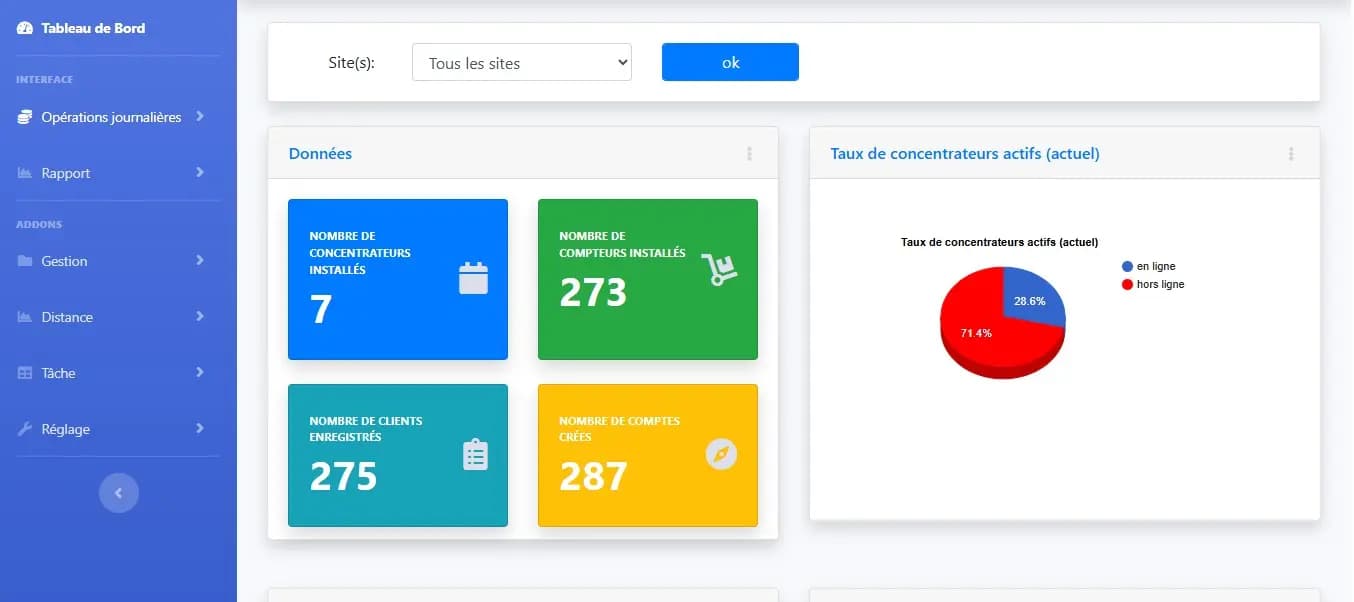Click the Gestion folder icon
1354x602 pixels.
[x=25, y=261]
